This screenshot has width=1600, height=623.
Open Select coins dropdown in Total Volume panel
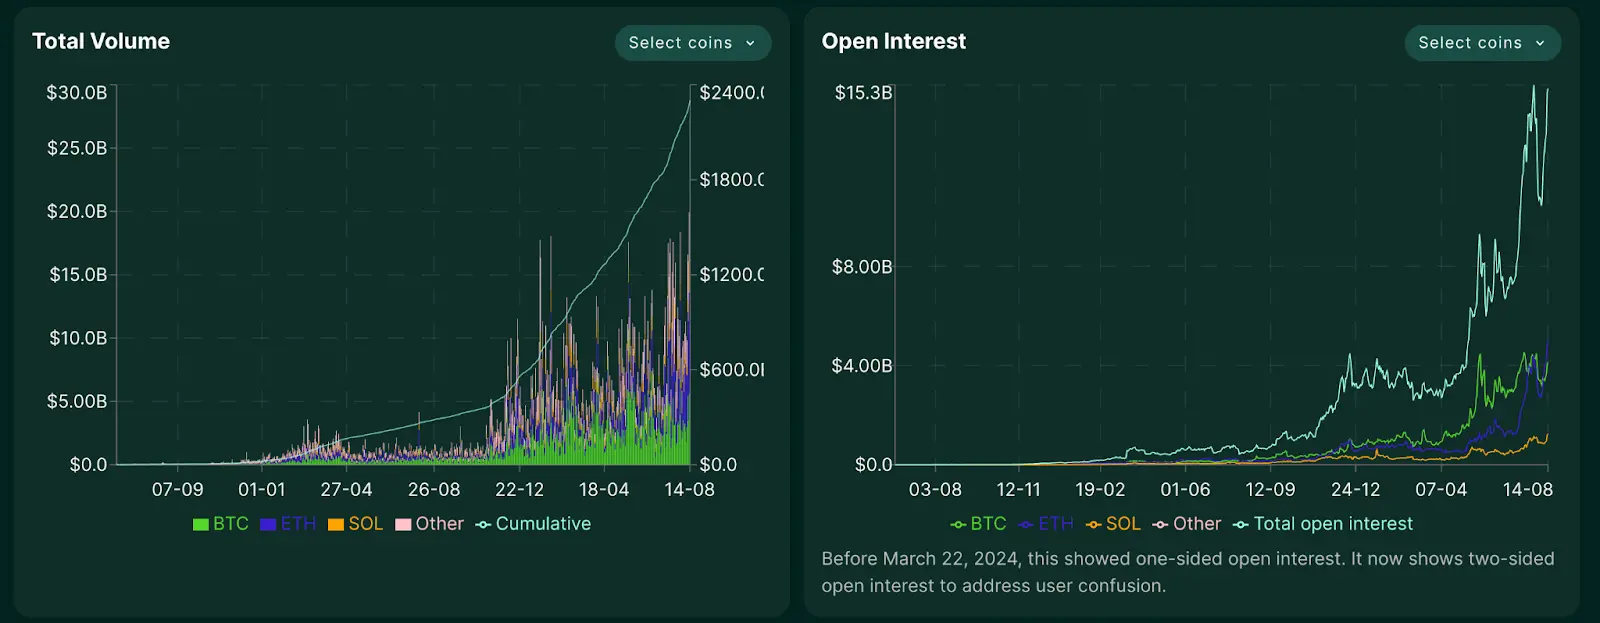pos(692,43)
